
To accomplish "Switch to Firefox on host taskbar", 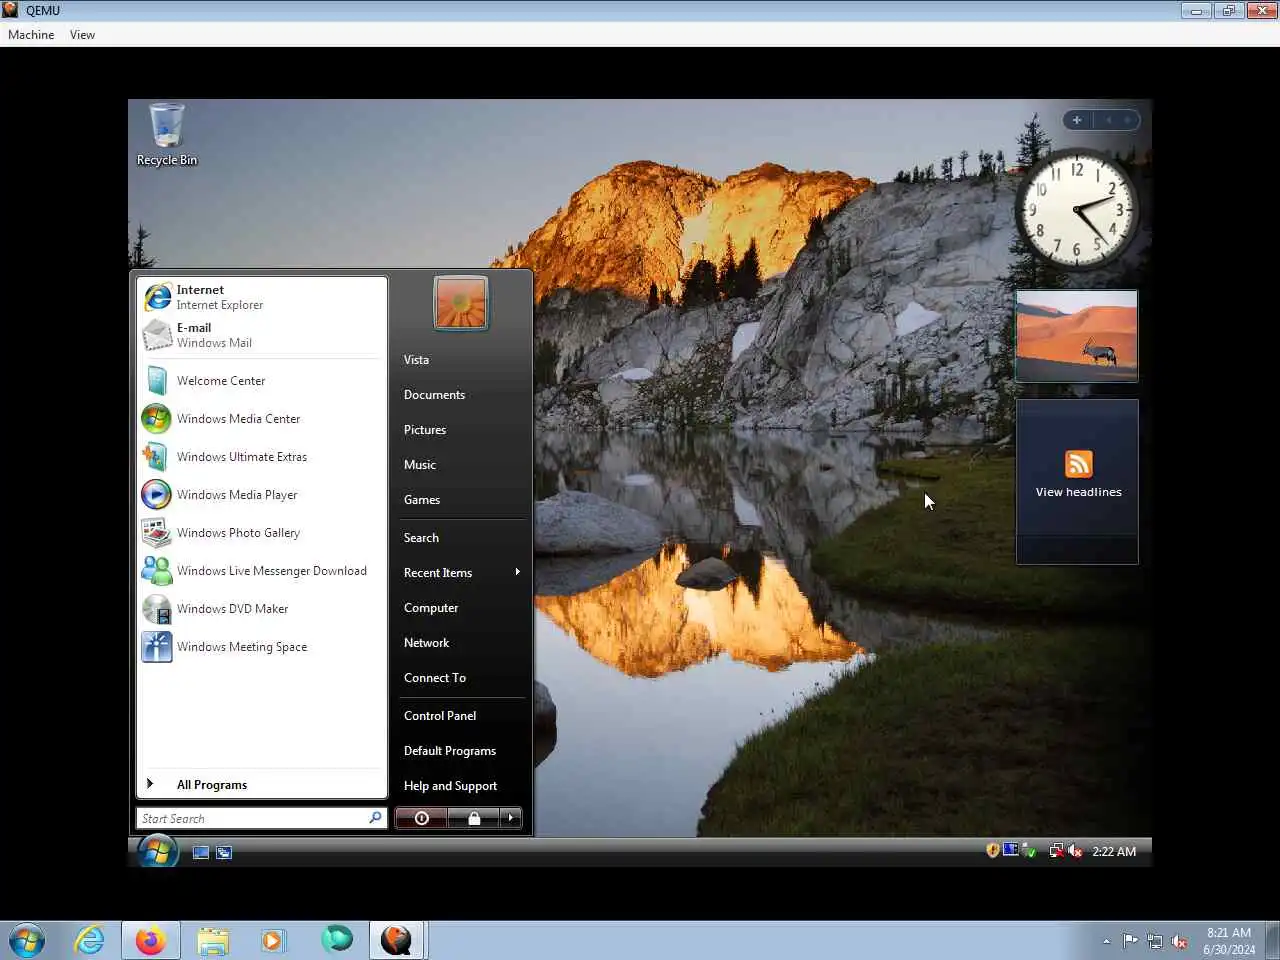I will [151, 941].
